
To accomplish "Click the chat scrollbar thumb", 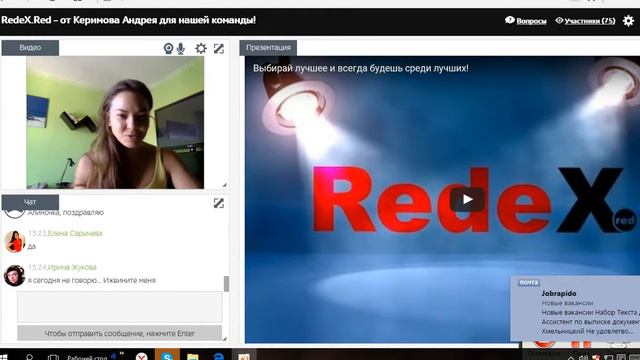I will coord(227,284).
